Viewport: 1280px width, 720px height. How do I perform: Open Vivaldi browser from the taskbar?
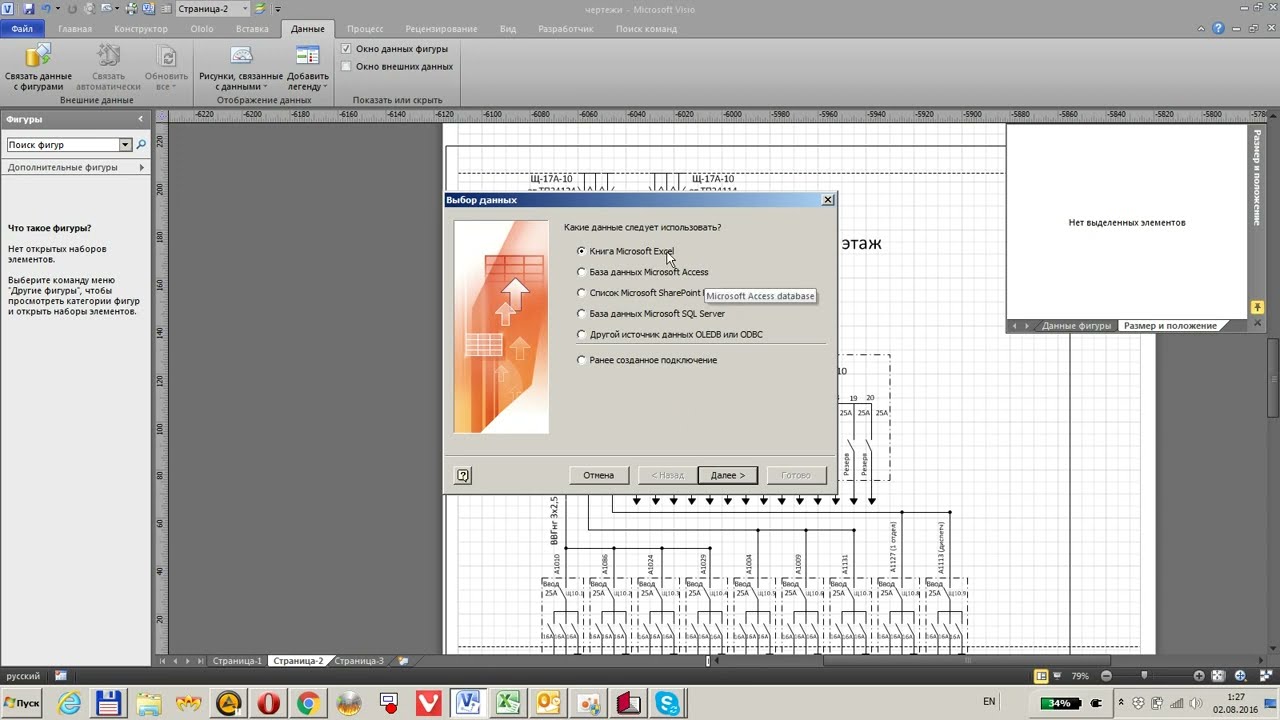[x=429, y=703]
